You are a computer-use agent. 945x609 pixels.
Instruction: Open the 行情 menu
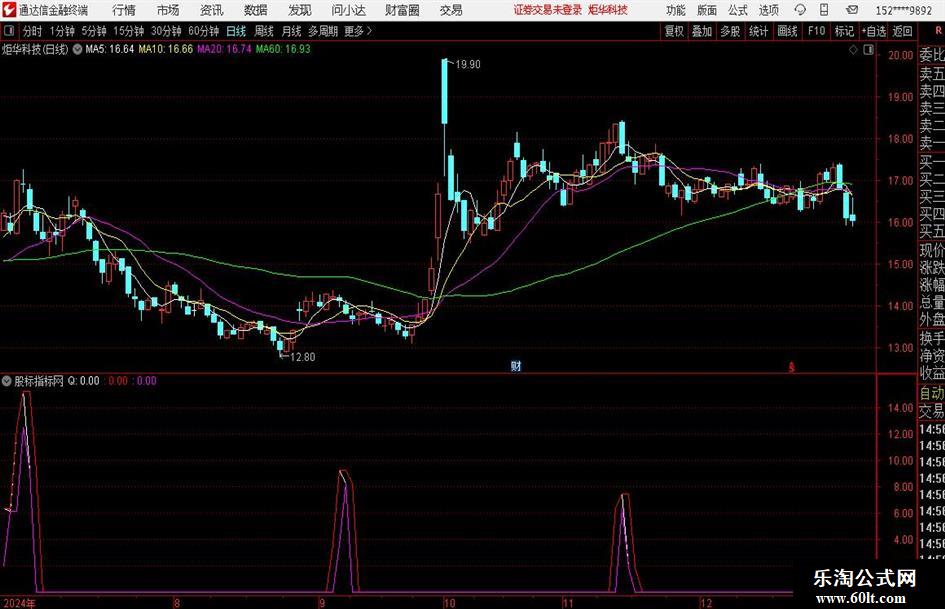[x=124, y=10]
